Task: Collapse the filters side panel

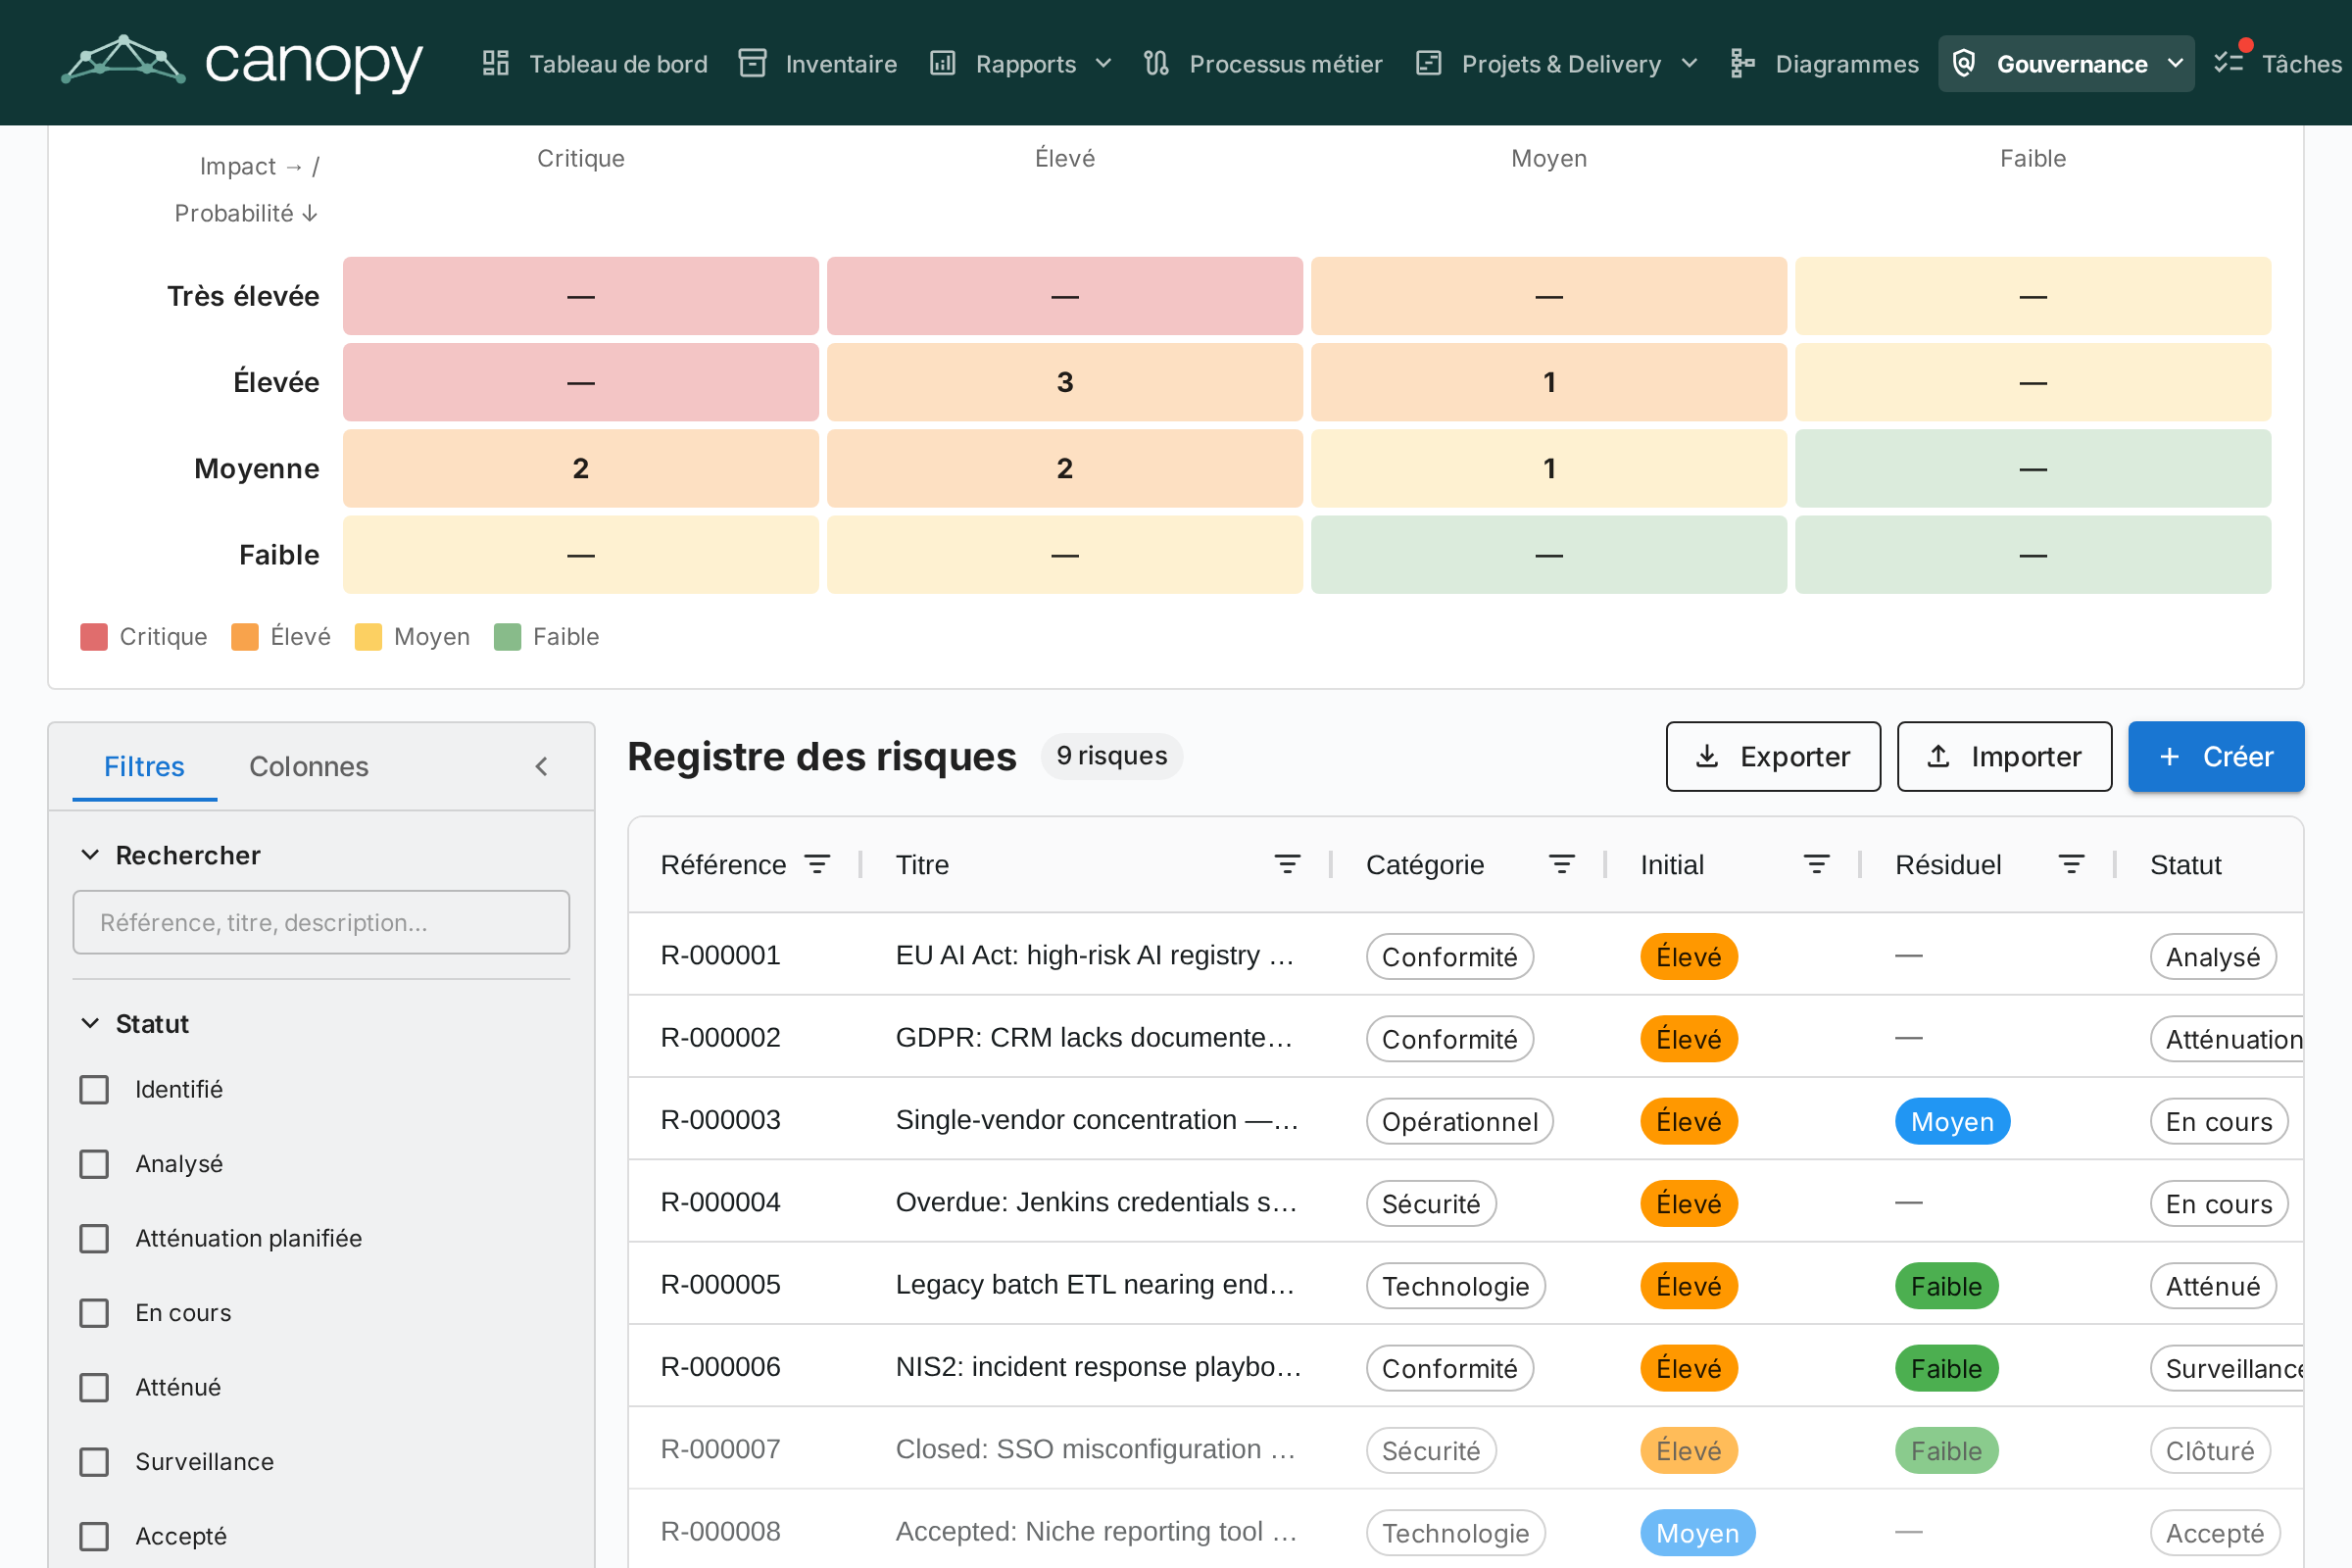Action: (541, 767)
